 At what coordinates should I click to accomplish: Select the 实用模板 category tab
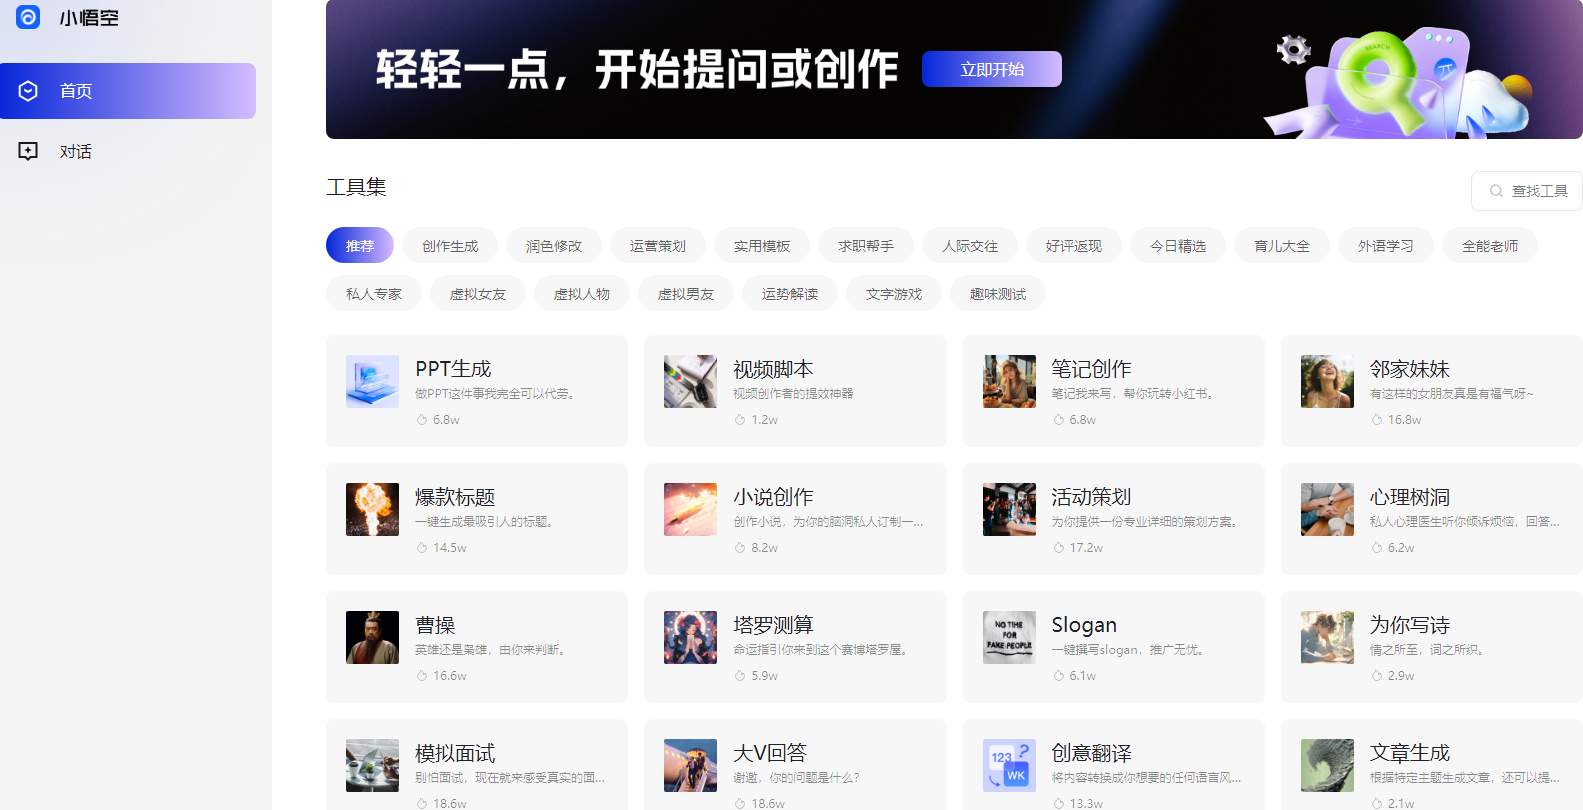pyautogui.click(x=762, y=246)
